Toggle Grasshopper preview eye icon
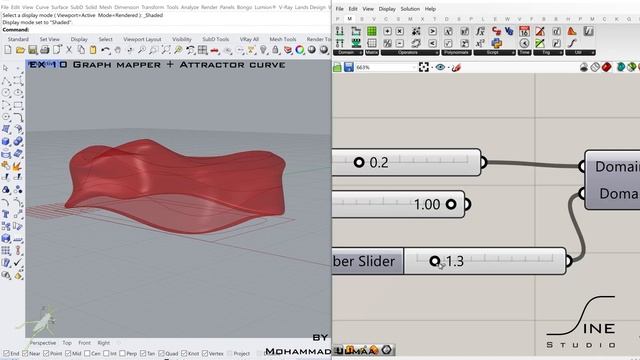Image resolution: width=640 pixels, height=360 pixels. click(440, 67)
